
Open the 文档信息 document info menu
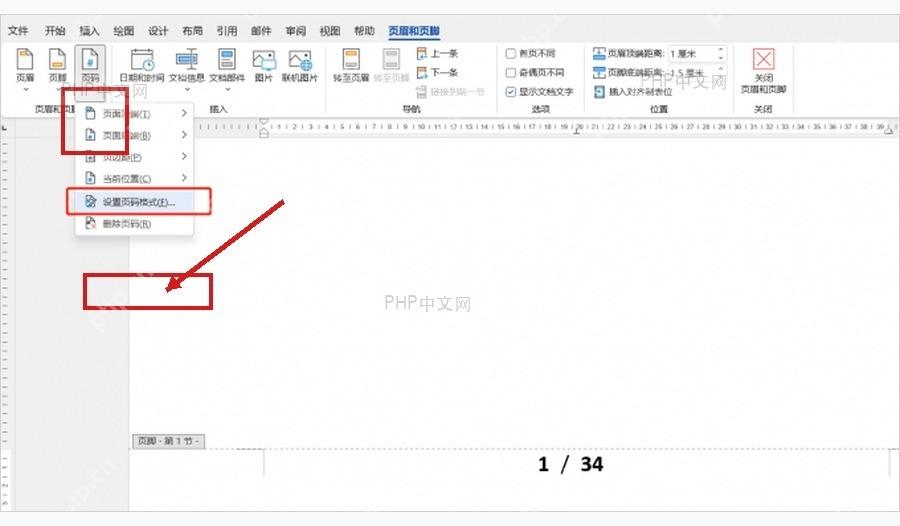pyautogui.click(x=187, y=69)
